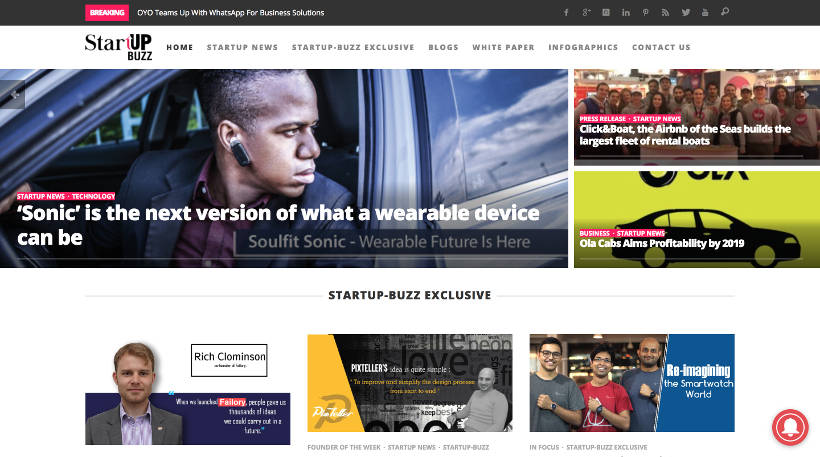Open the YouTube social icon
Viewport: 820px width, 457px height.
click(705, 13)
